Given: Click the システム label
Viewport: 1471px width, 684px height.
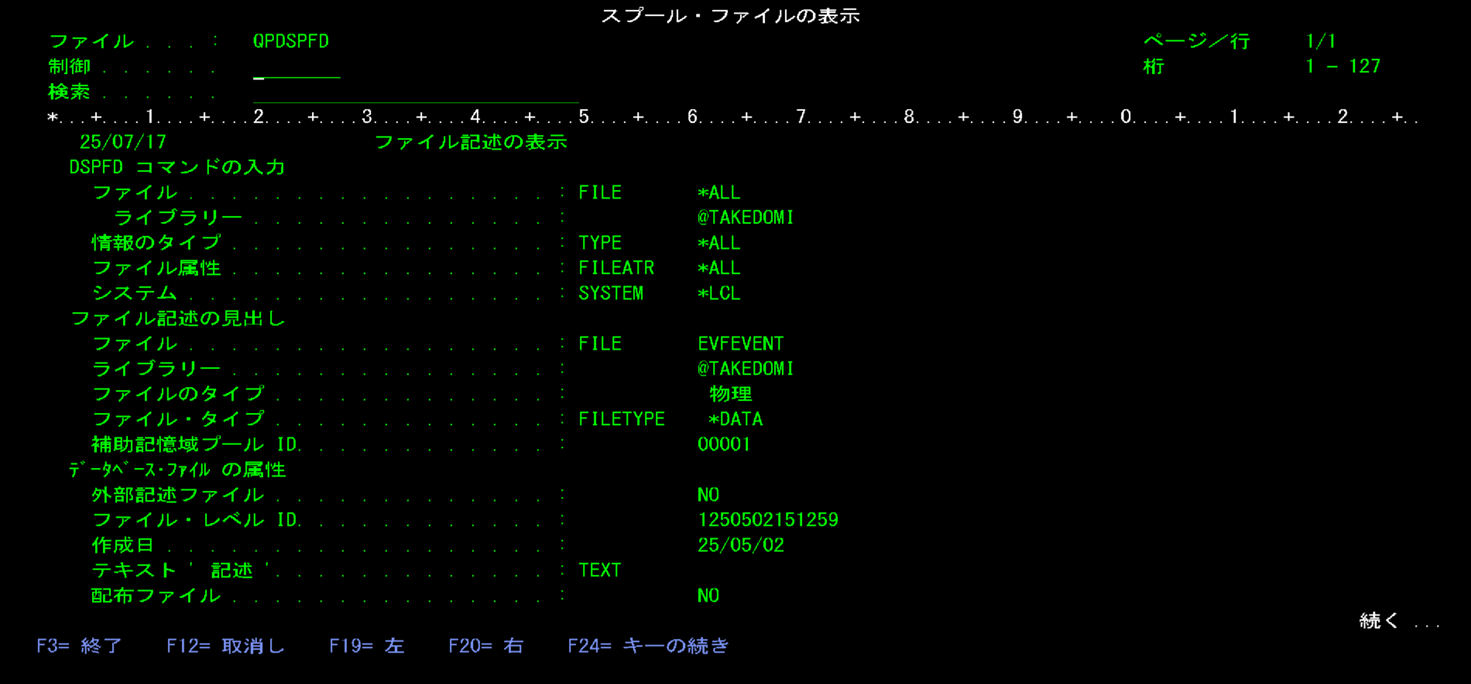Looking at the screenshot, I should point(134,293).
